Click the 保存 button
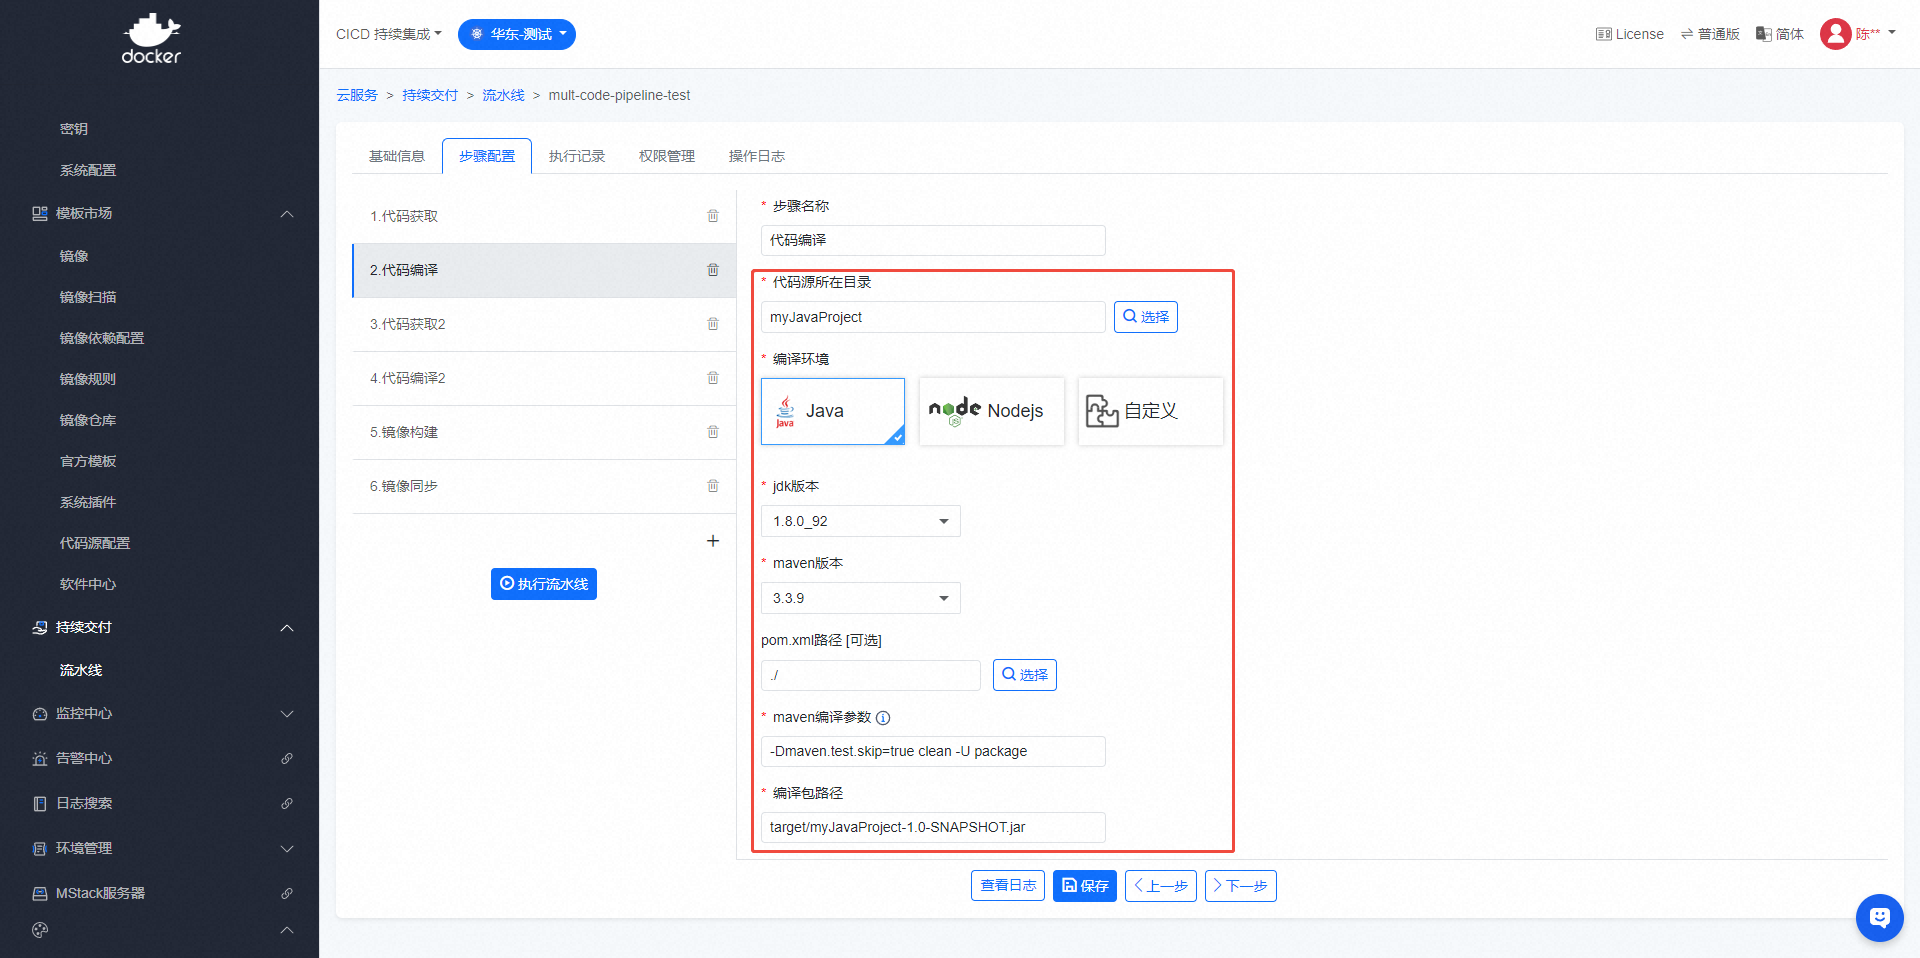 click(1084, 886)
